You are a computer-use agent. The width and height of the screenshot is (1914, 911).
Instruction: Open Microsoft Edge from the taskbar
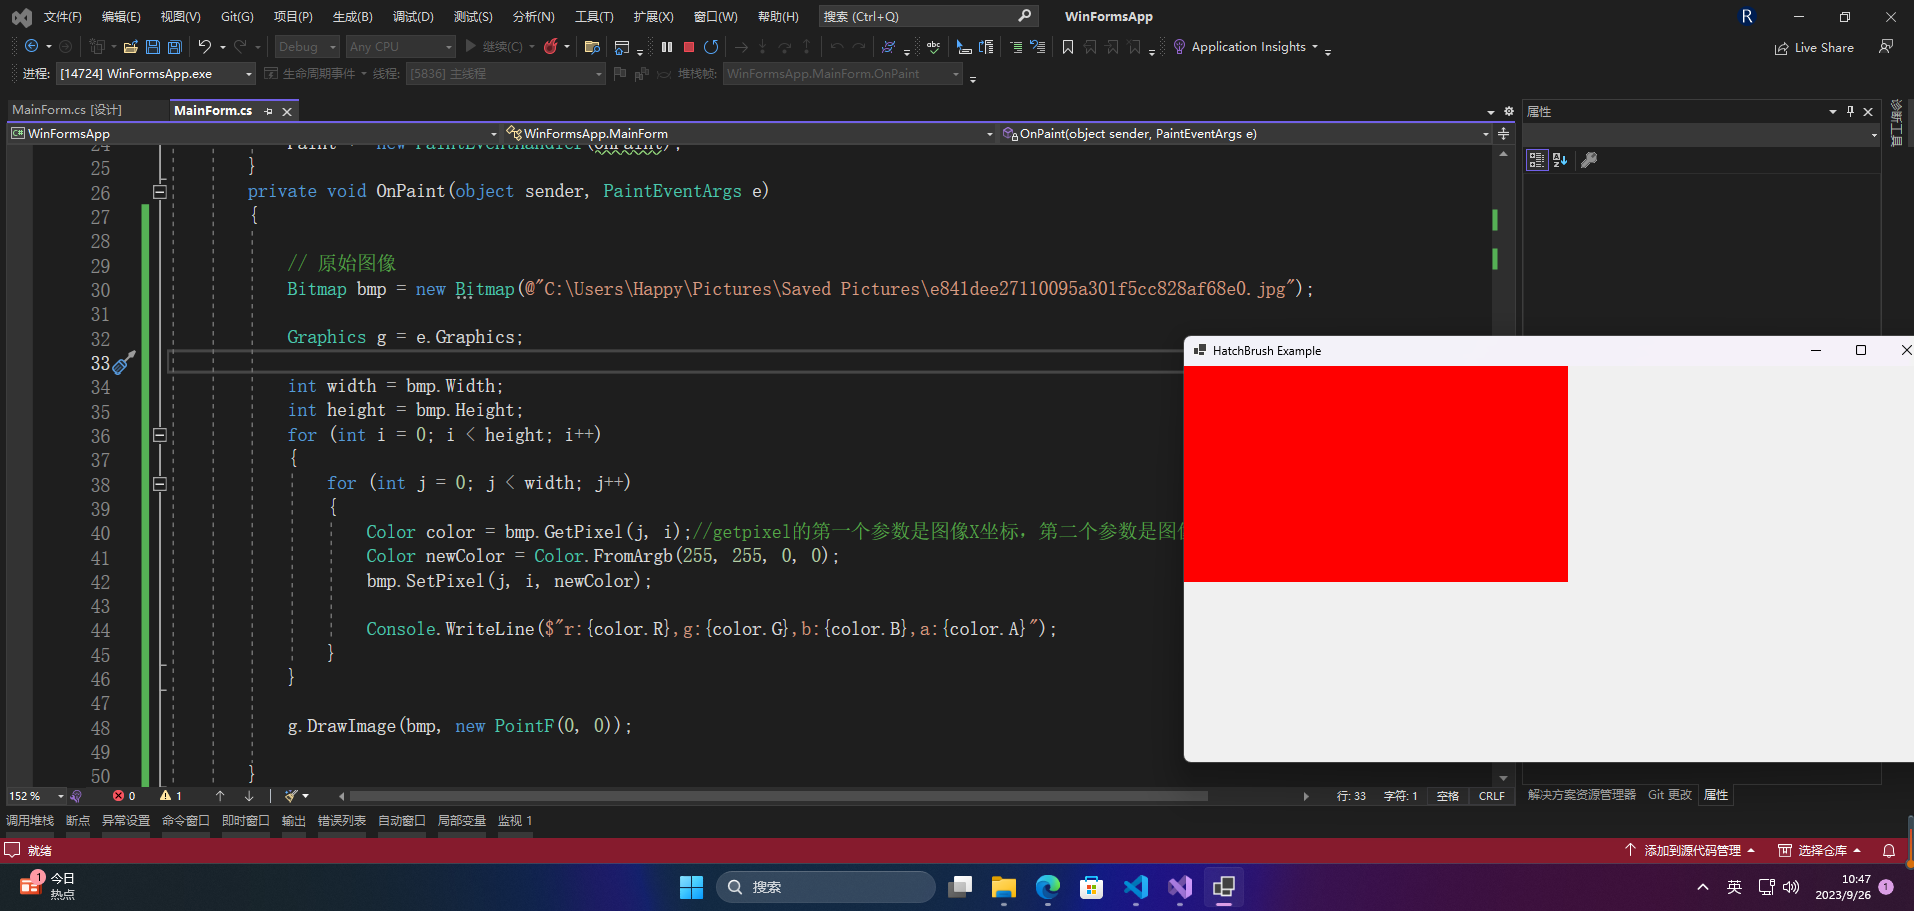click(1047, 887)
